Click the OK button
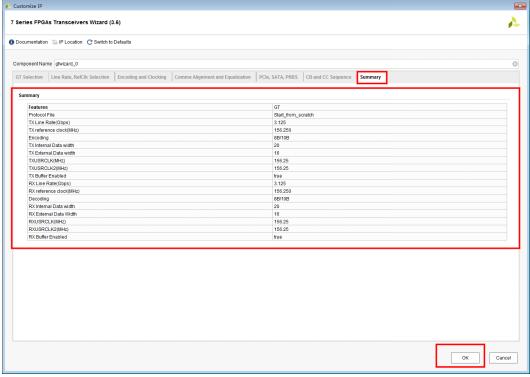The height and width of the screenshot is (377, 530). (x=465, y=358)
